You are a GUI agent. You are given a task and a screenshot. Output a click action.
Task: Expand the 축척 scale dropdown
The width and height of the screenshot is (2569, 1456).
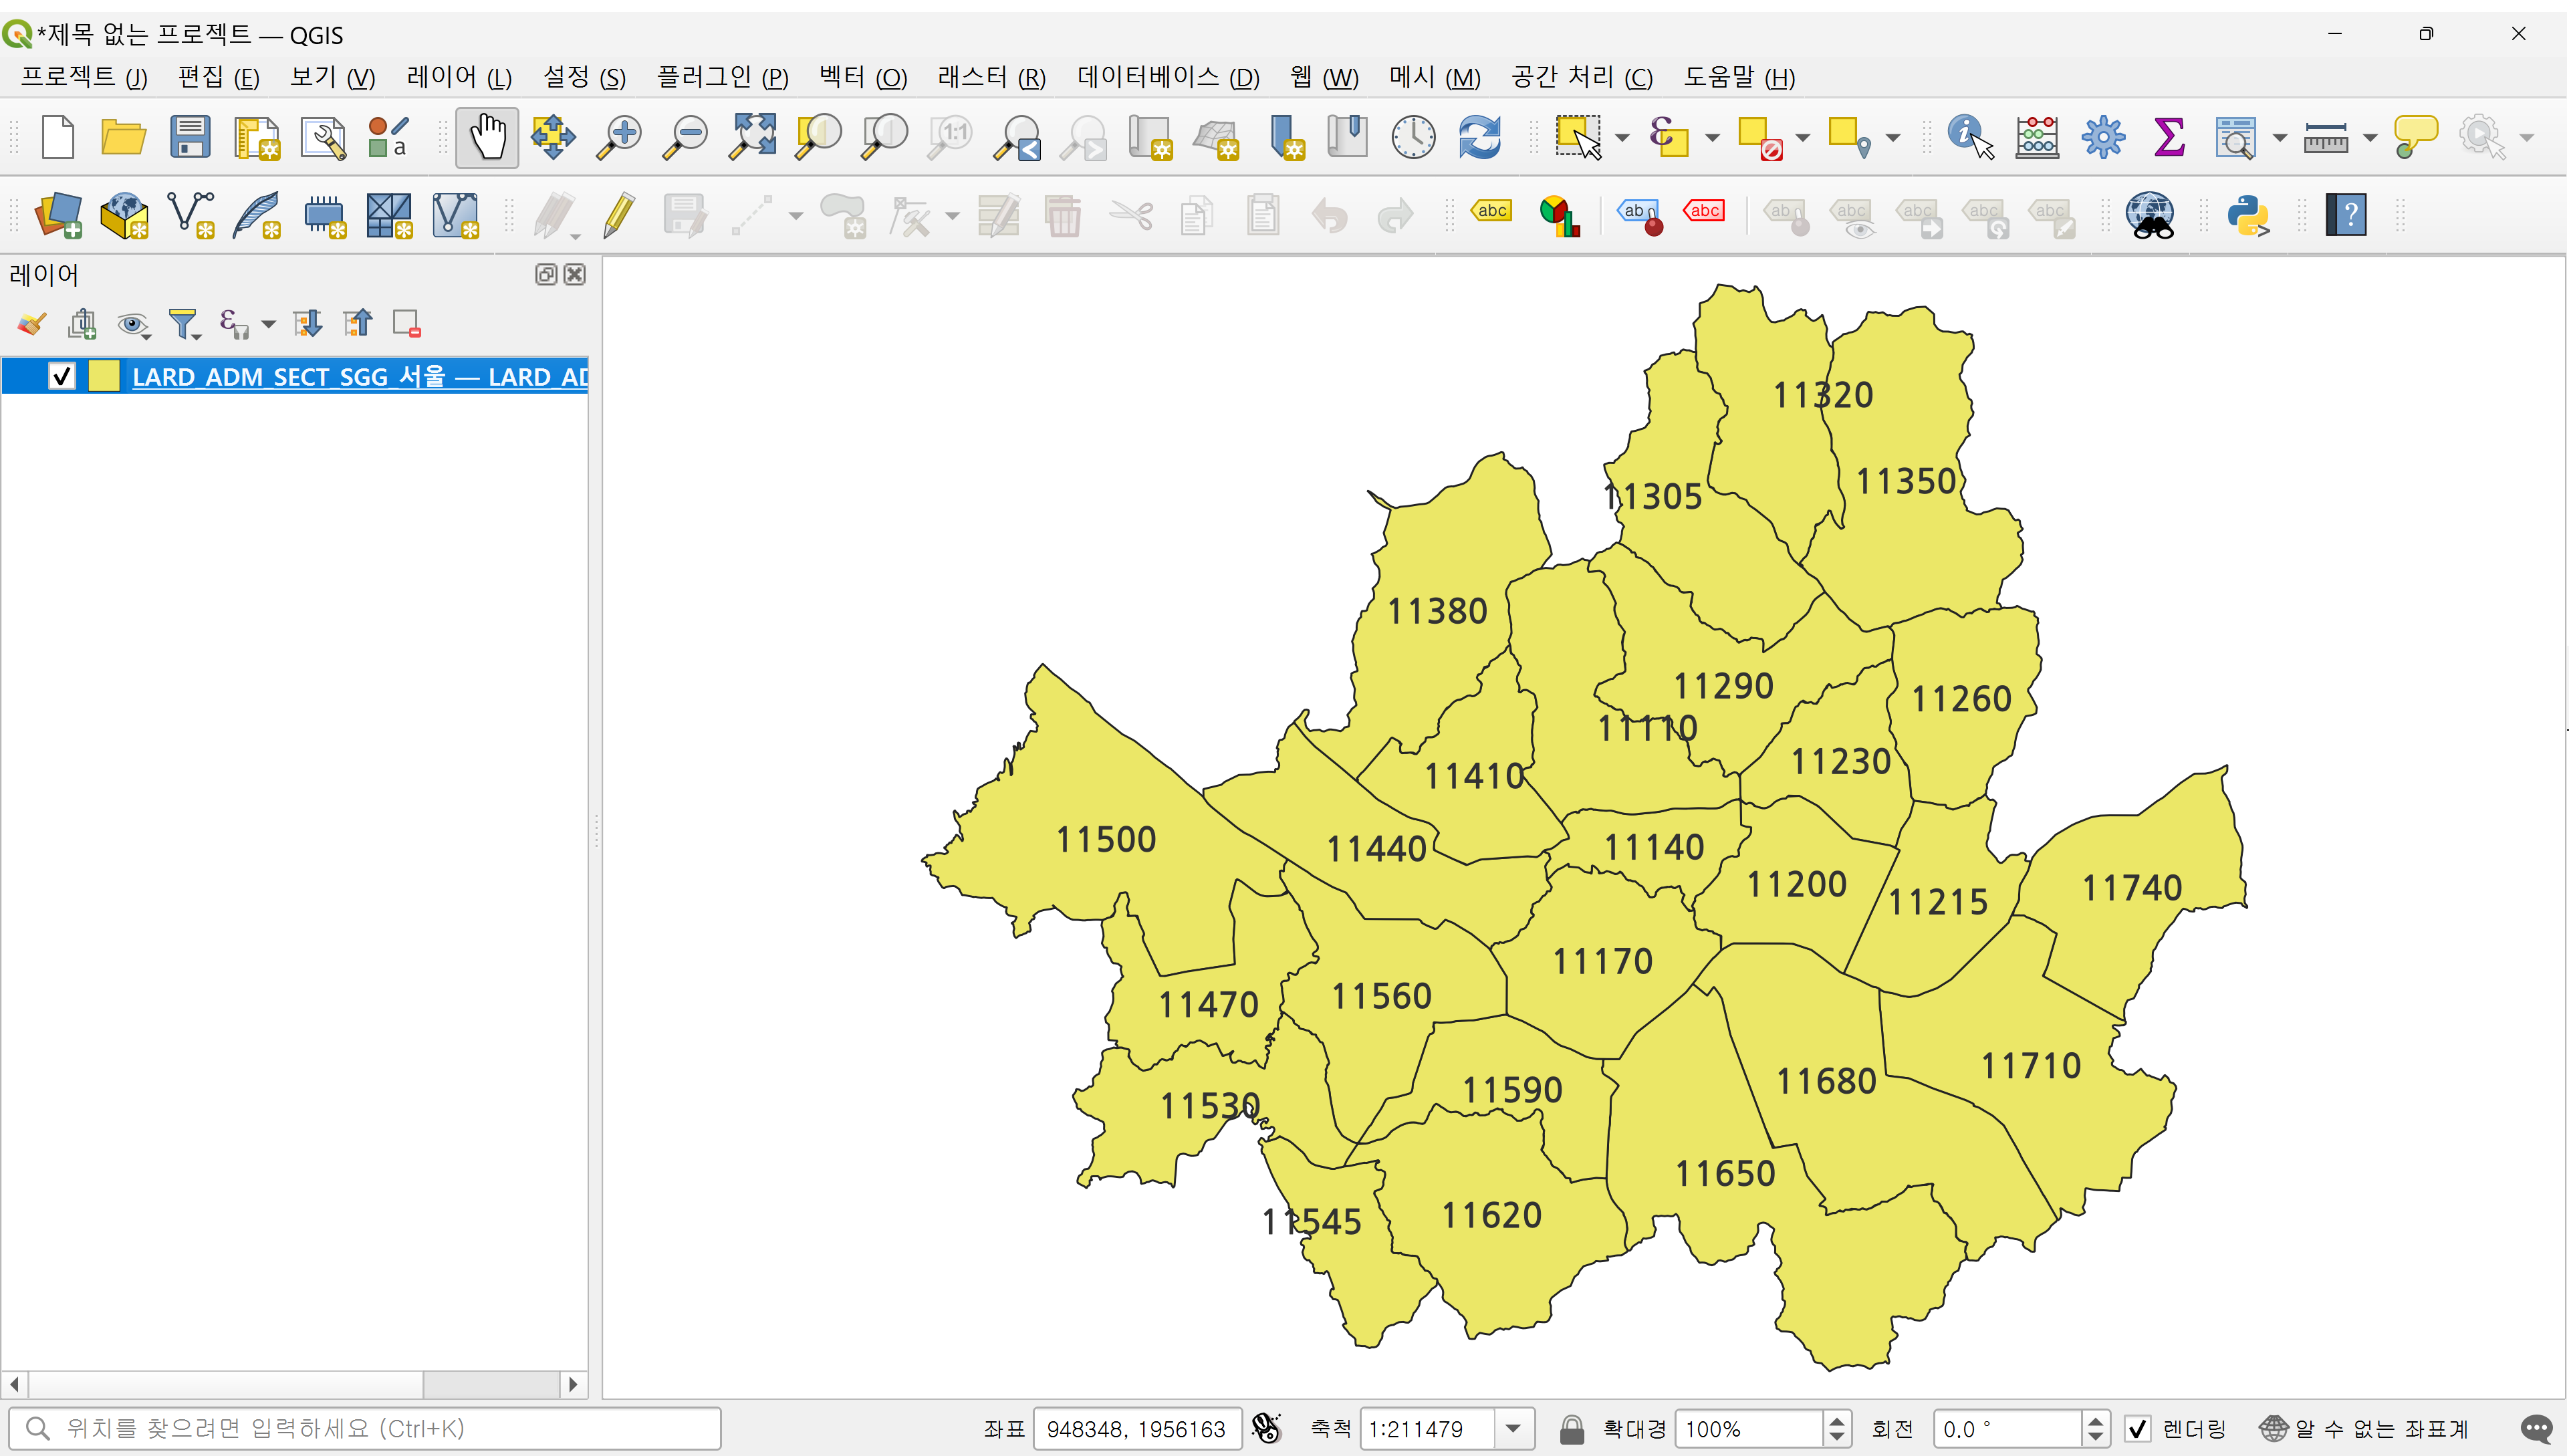pos(1513,1429)
